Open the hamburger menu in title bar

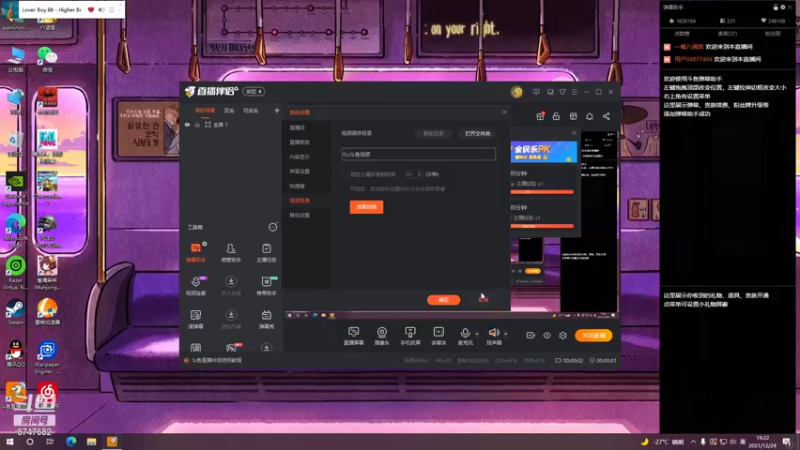tap(575, 92)
